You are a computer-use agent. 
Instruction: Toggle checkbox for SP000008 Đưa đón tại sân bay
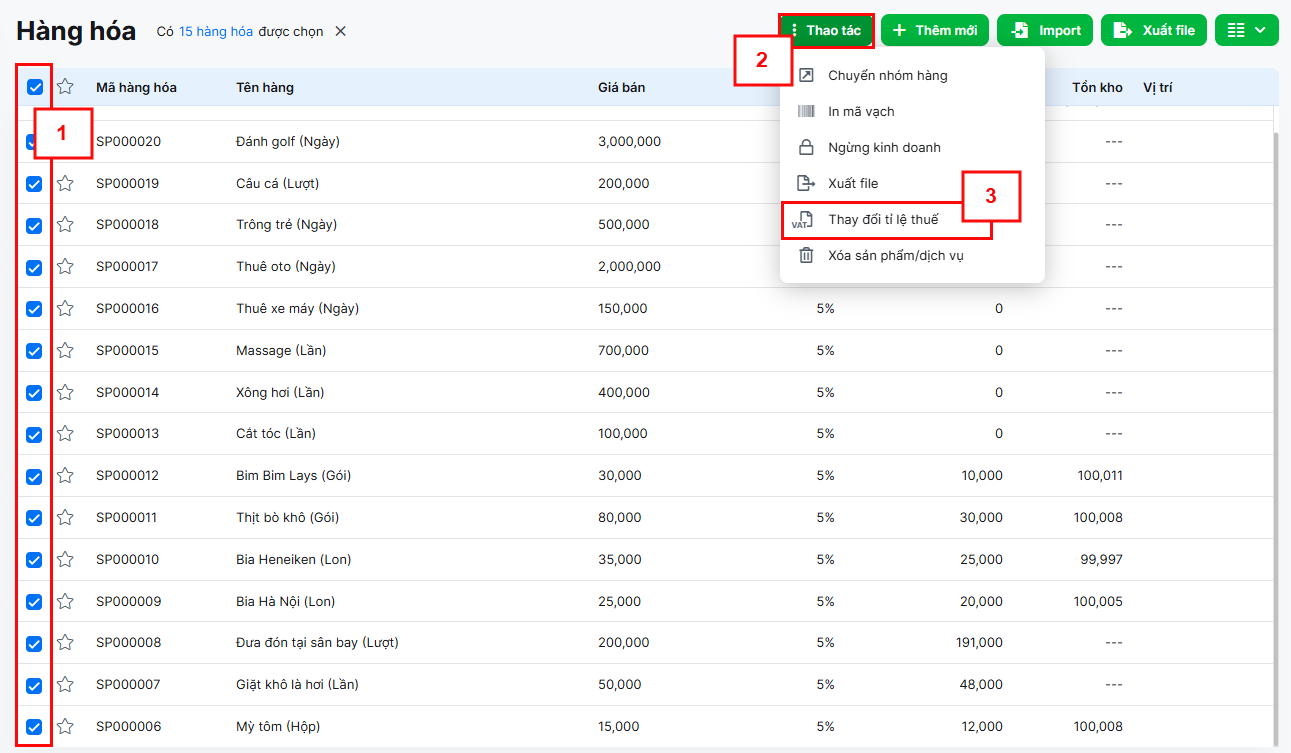(x=34, y=644)
